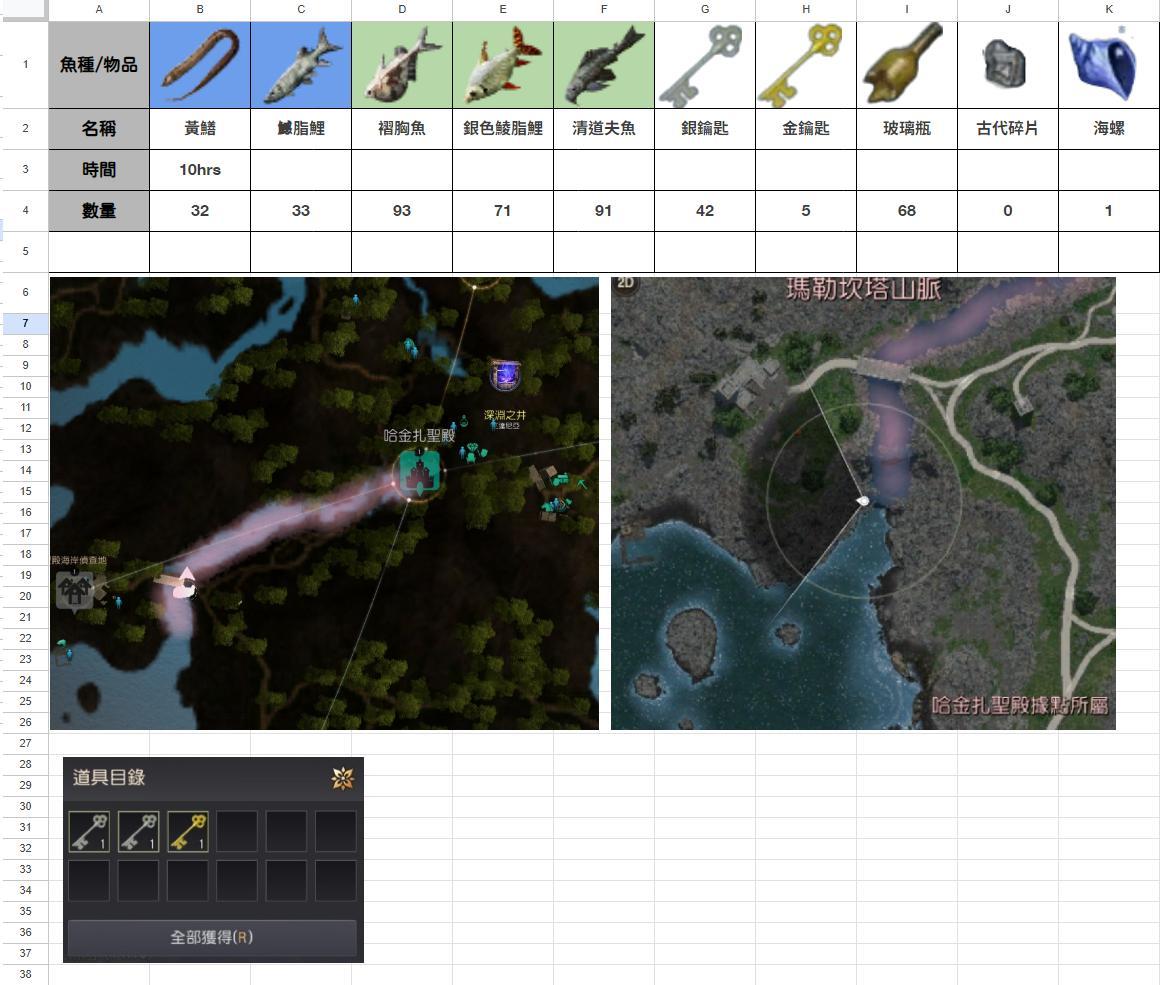The width and height of the screenshot is (1160, 985).
Task: Select the cell containing 10hrs
Action: (200, 170)
